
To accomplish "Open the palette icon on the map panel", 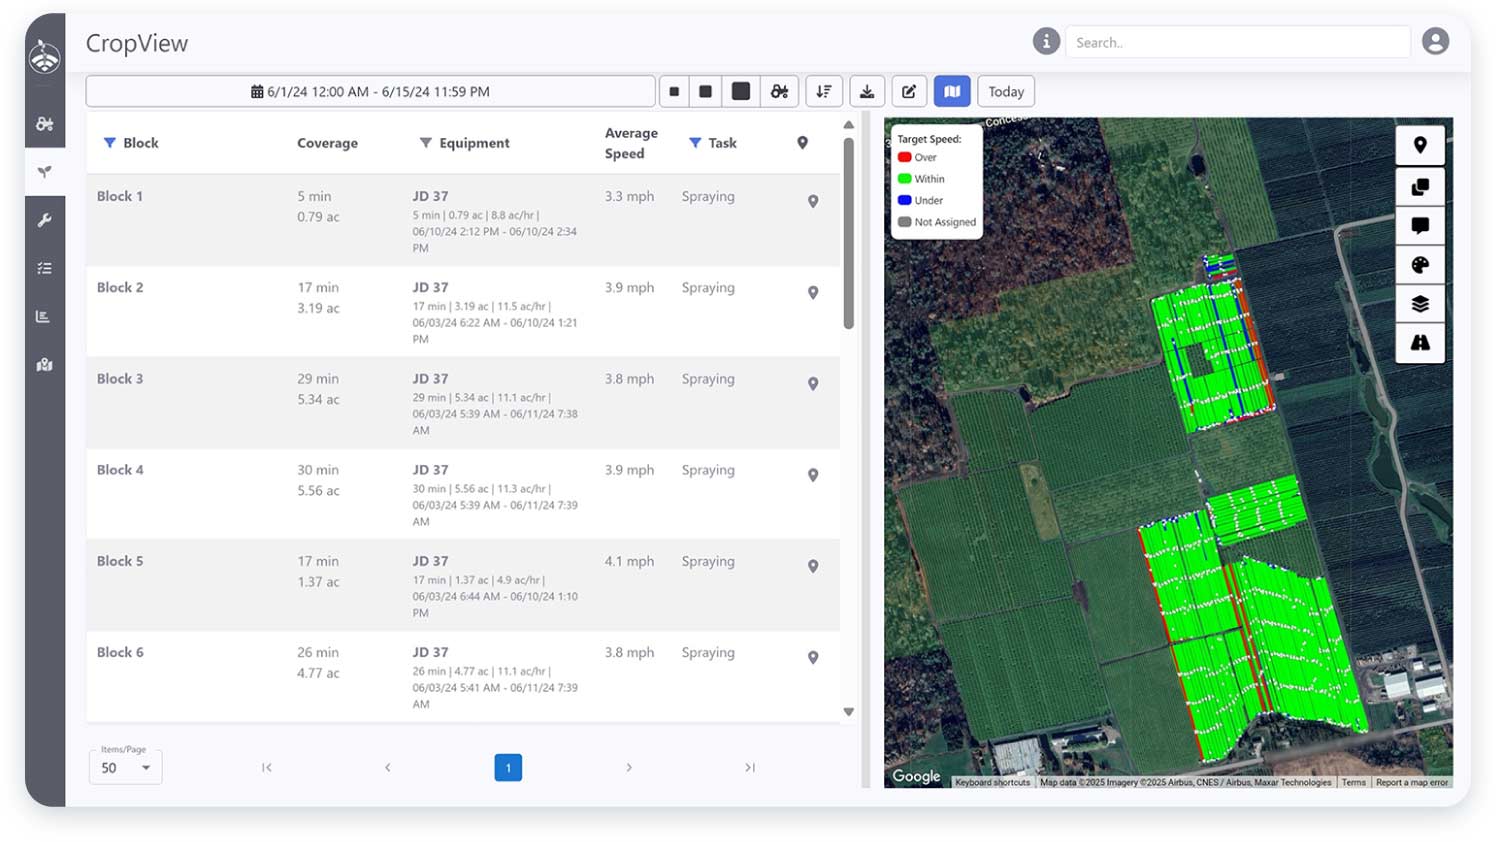I will pyautogui.click(x=1419, y=265).
